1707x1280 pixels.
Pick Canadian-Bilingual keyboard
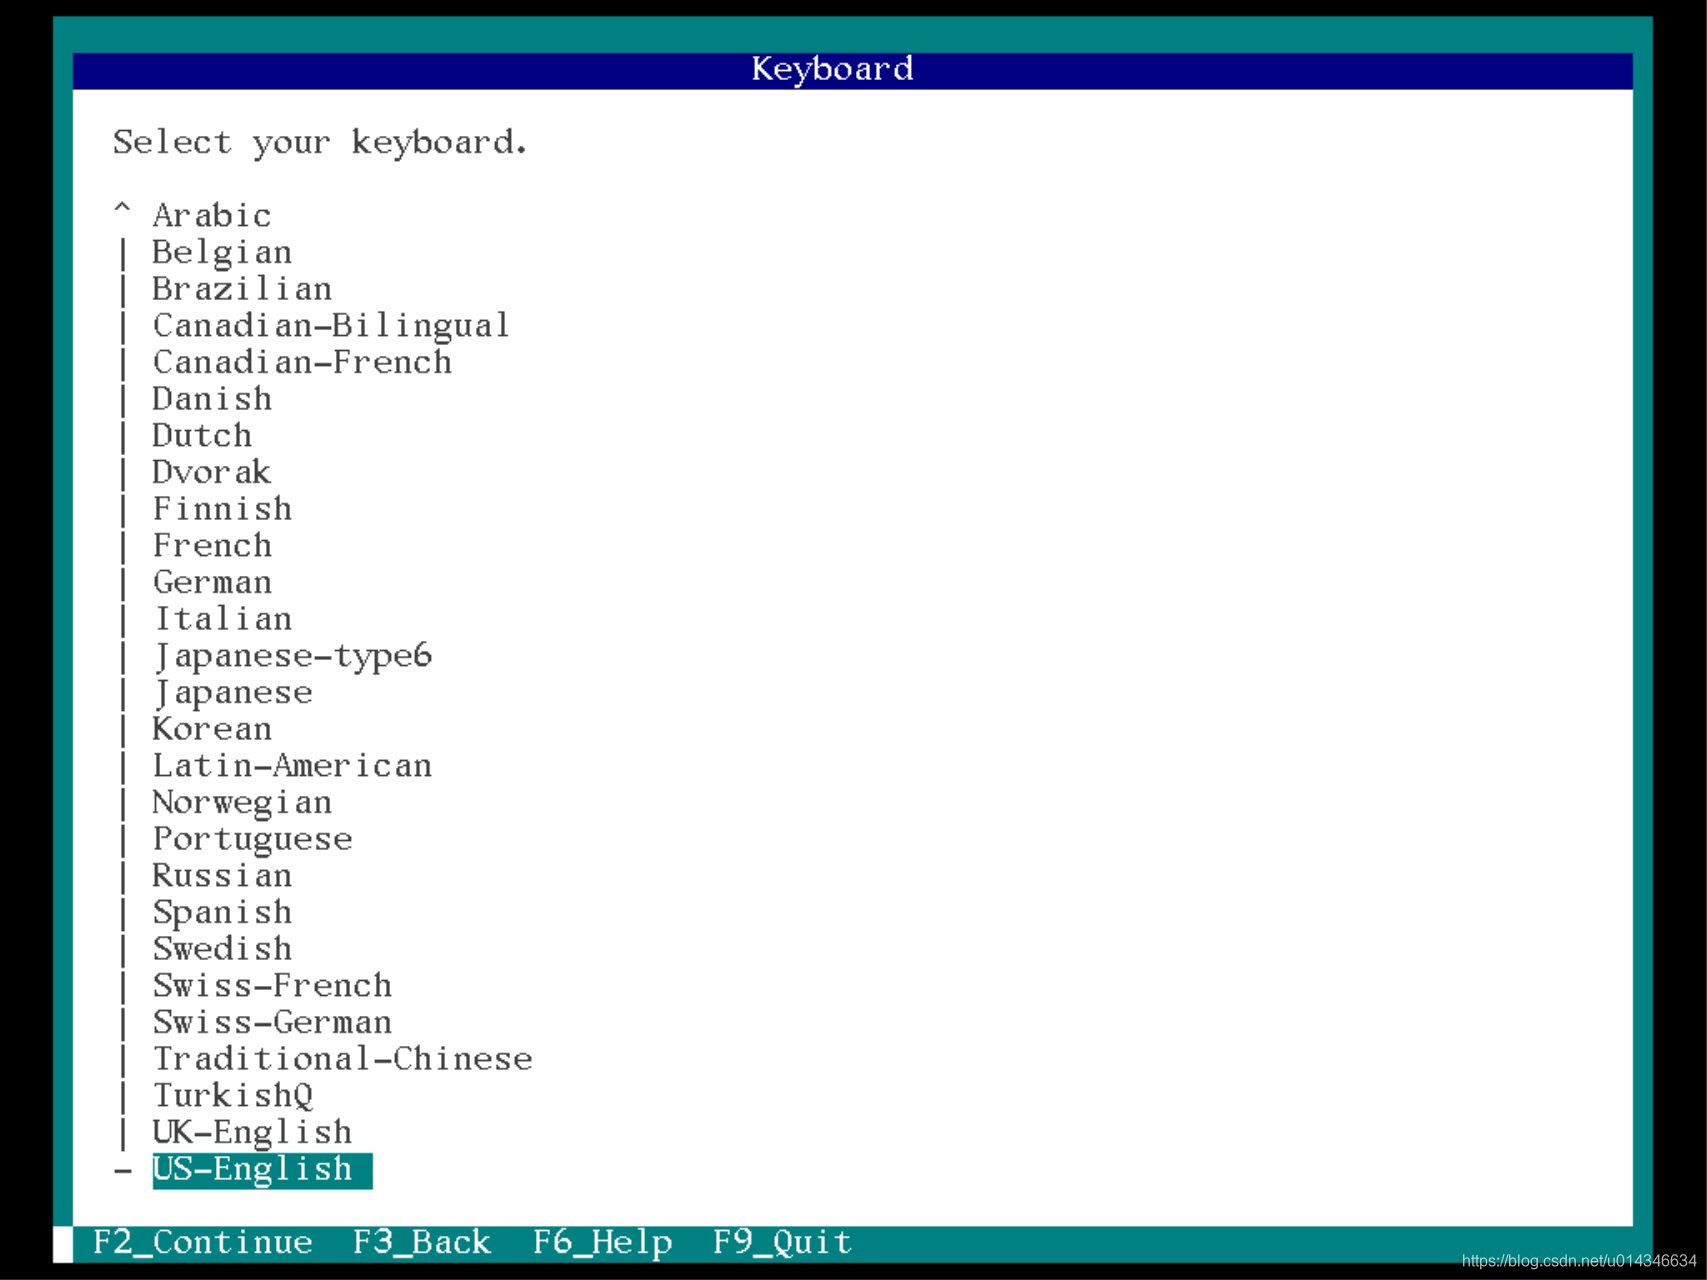[331, 325]
